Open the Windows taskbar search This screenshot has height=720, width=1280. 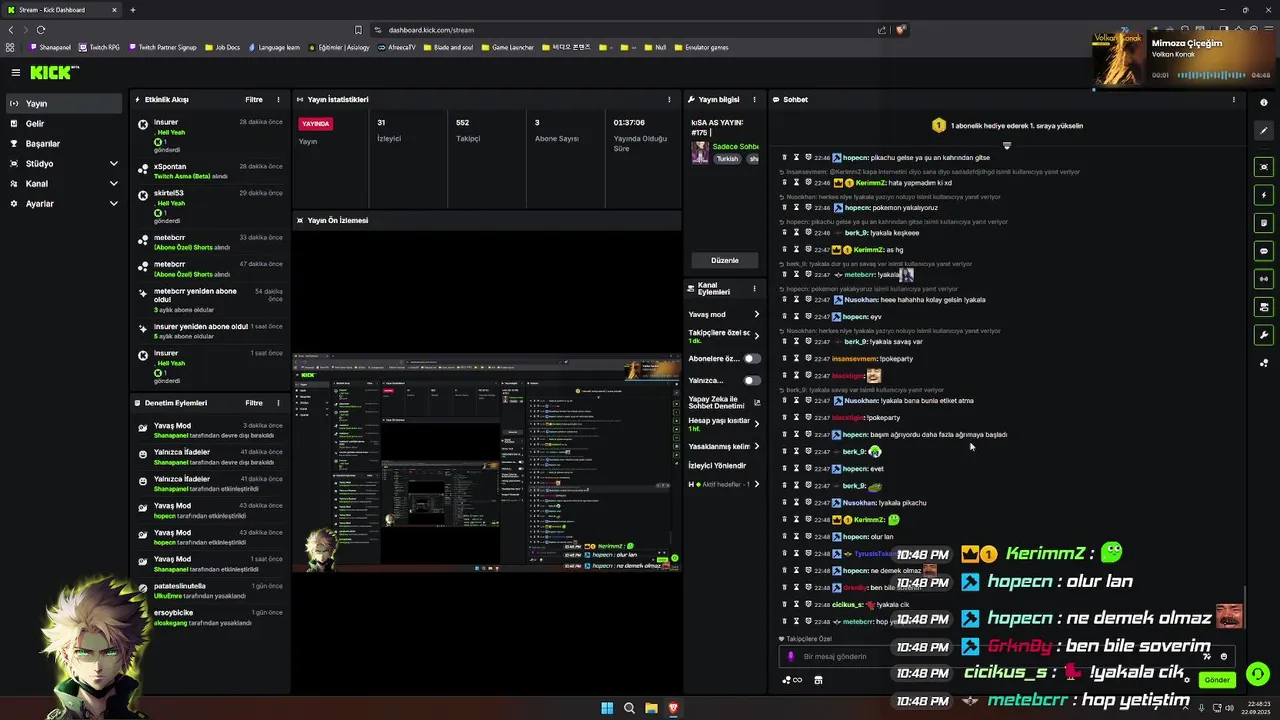[x=629, y=708]
